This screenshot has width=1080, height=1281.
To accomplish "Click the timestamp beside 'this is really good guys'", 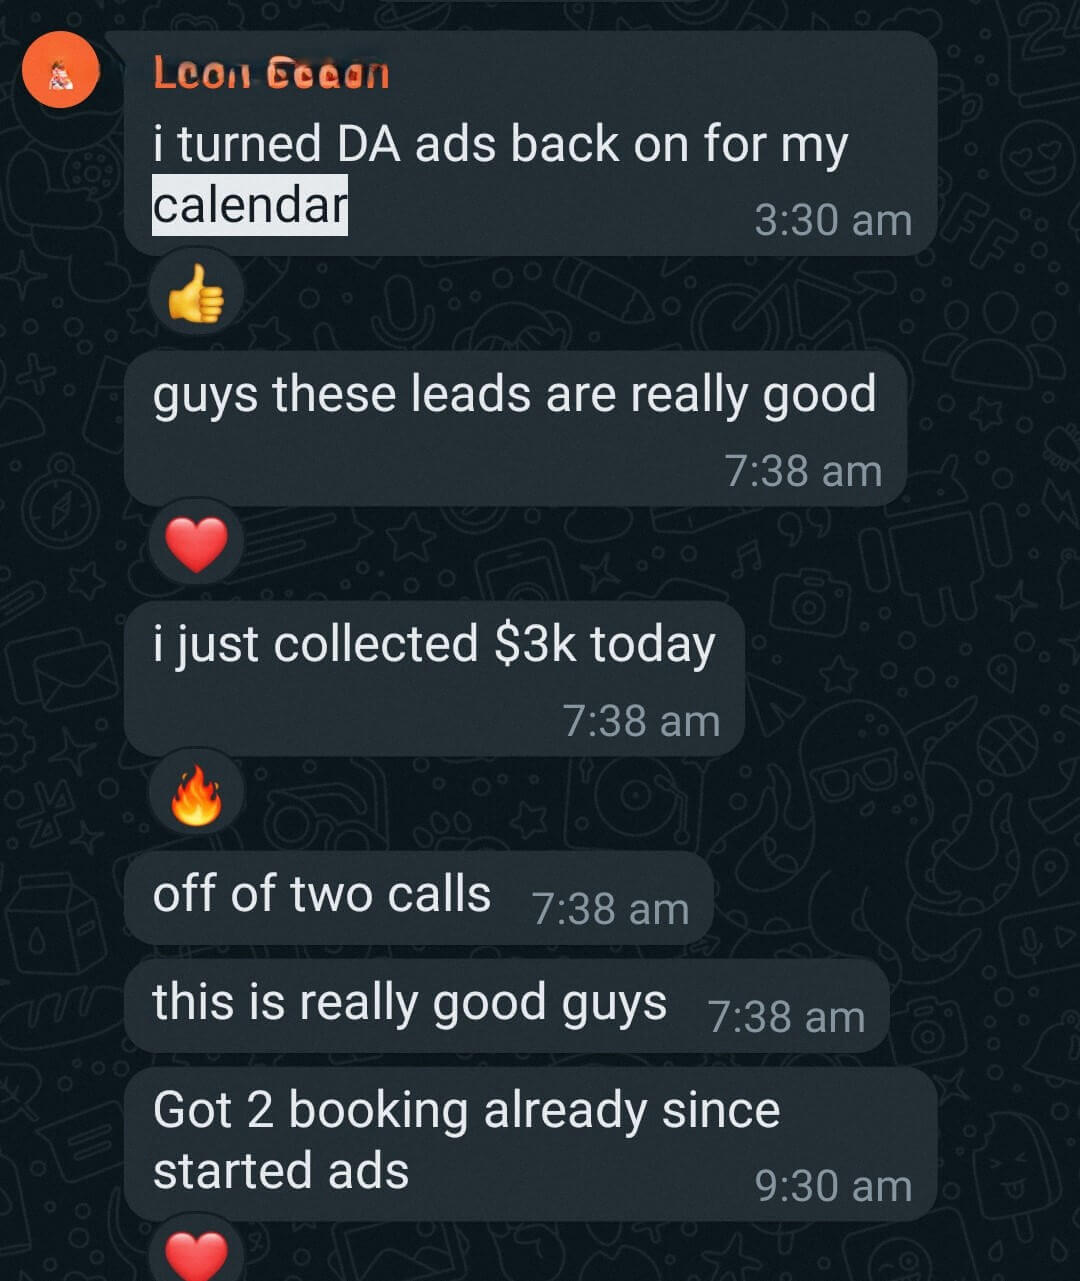I will point(786,1017).
